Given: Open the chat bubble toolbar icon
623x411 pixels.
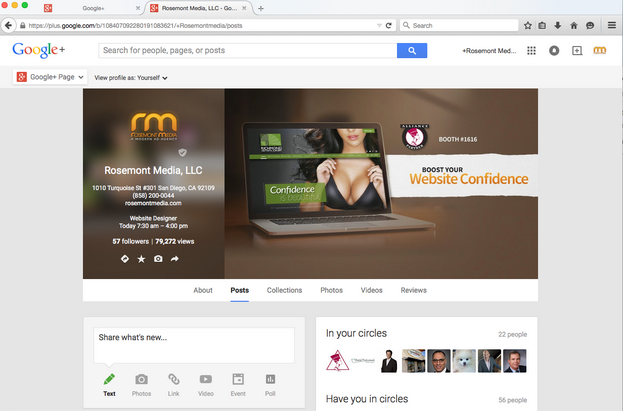Looking at the screenshot, I should click(x=590, y=25).
